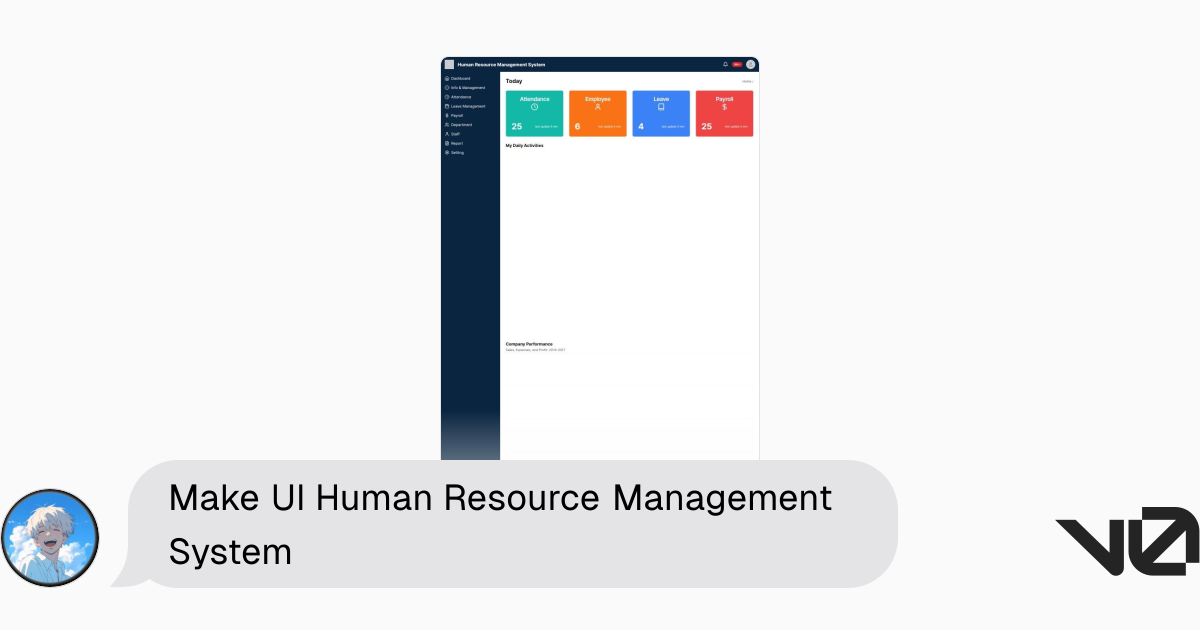Click the Payroll dollar icon in sidebar
This screenshot has width=1200, height=630.
click(447, 115)
